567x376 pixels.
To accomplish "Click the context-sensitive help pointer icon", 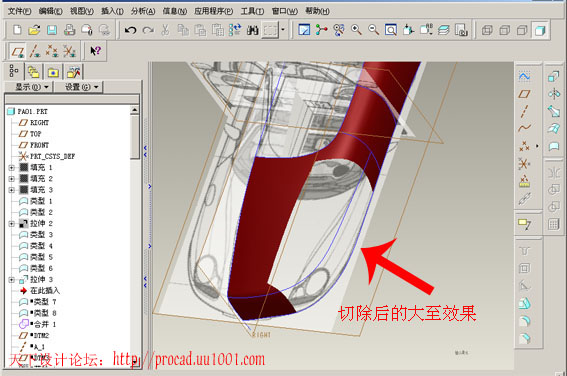I will point(96,51).
